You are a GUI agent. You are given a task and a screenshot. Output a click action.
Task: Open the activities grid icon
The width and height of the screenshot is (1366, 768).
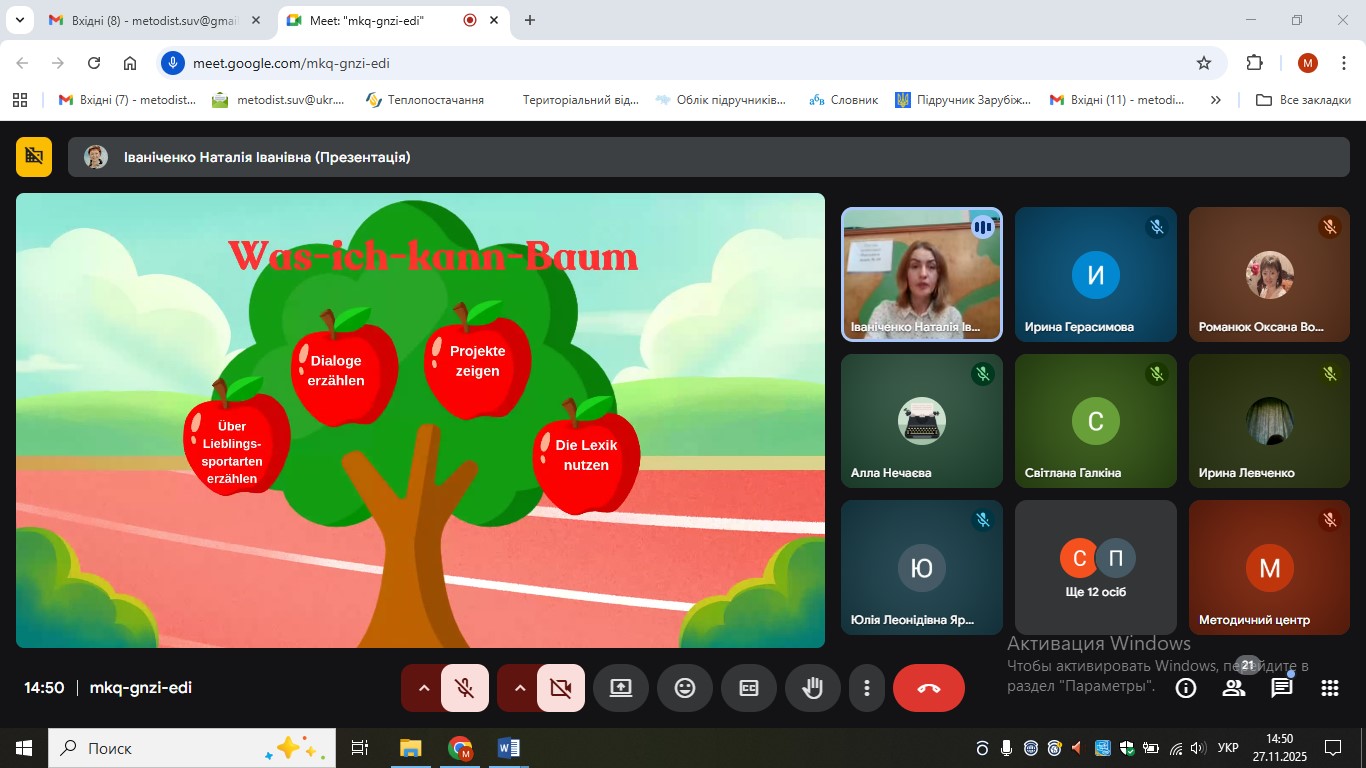click(x=1330, y=688)
